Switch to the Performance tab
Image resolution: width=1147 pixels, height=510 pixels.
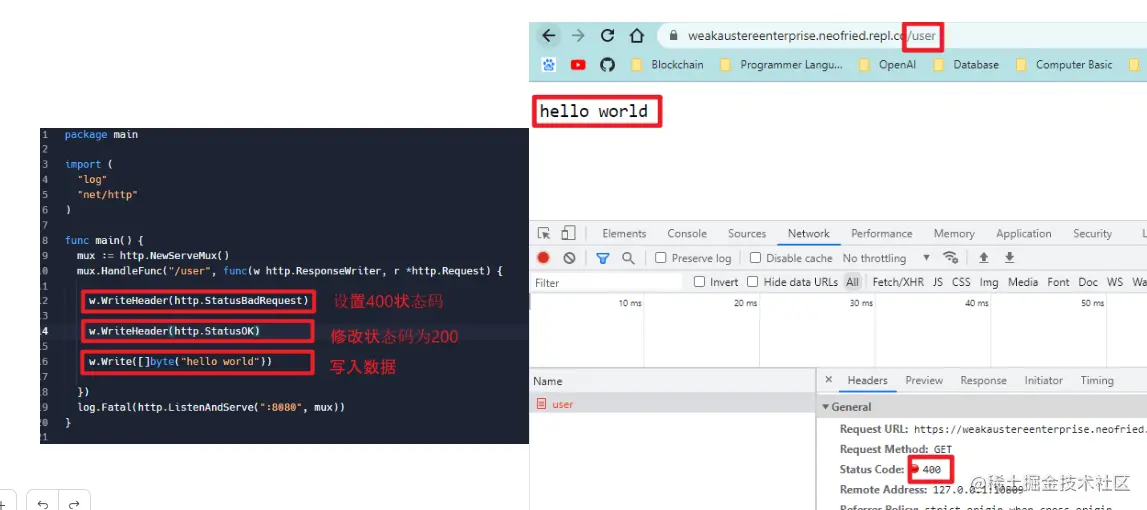click(x=881, y=233)
